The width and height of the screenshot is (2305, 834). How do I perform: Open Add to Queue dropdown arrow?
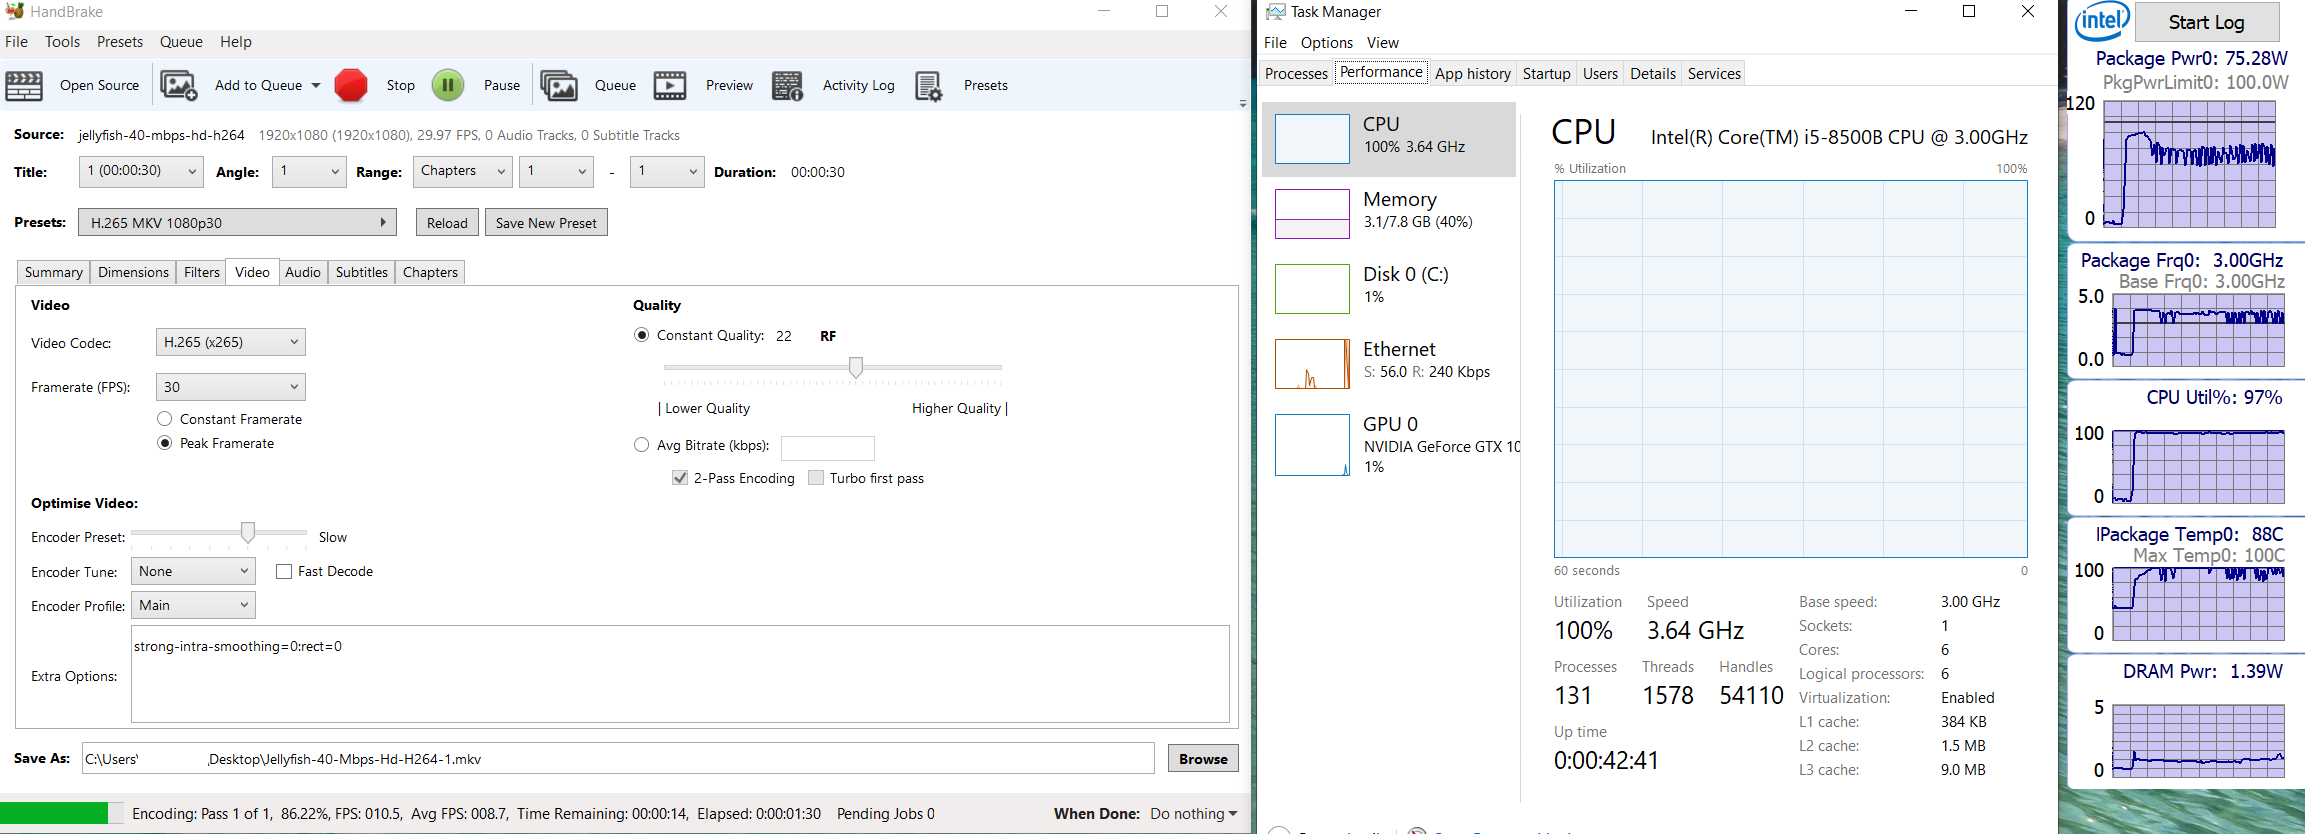click(316, 86)
